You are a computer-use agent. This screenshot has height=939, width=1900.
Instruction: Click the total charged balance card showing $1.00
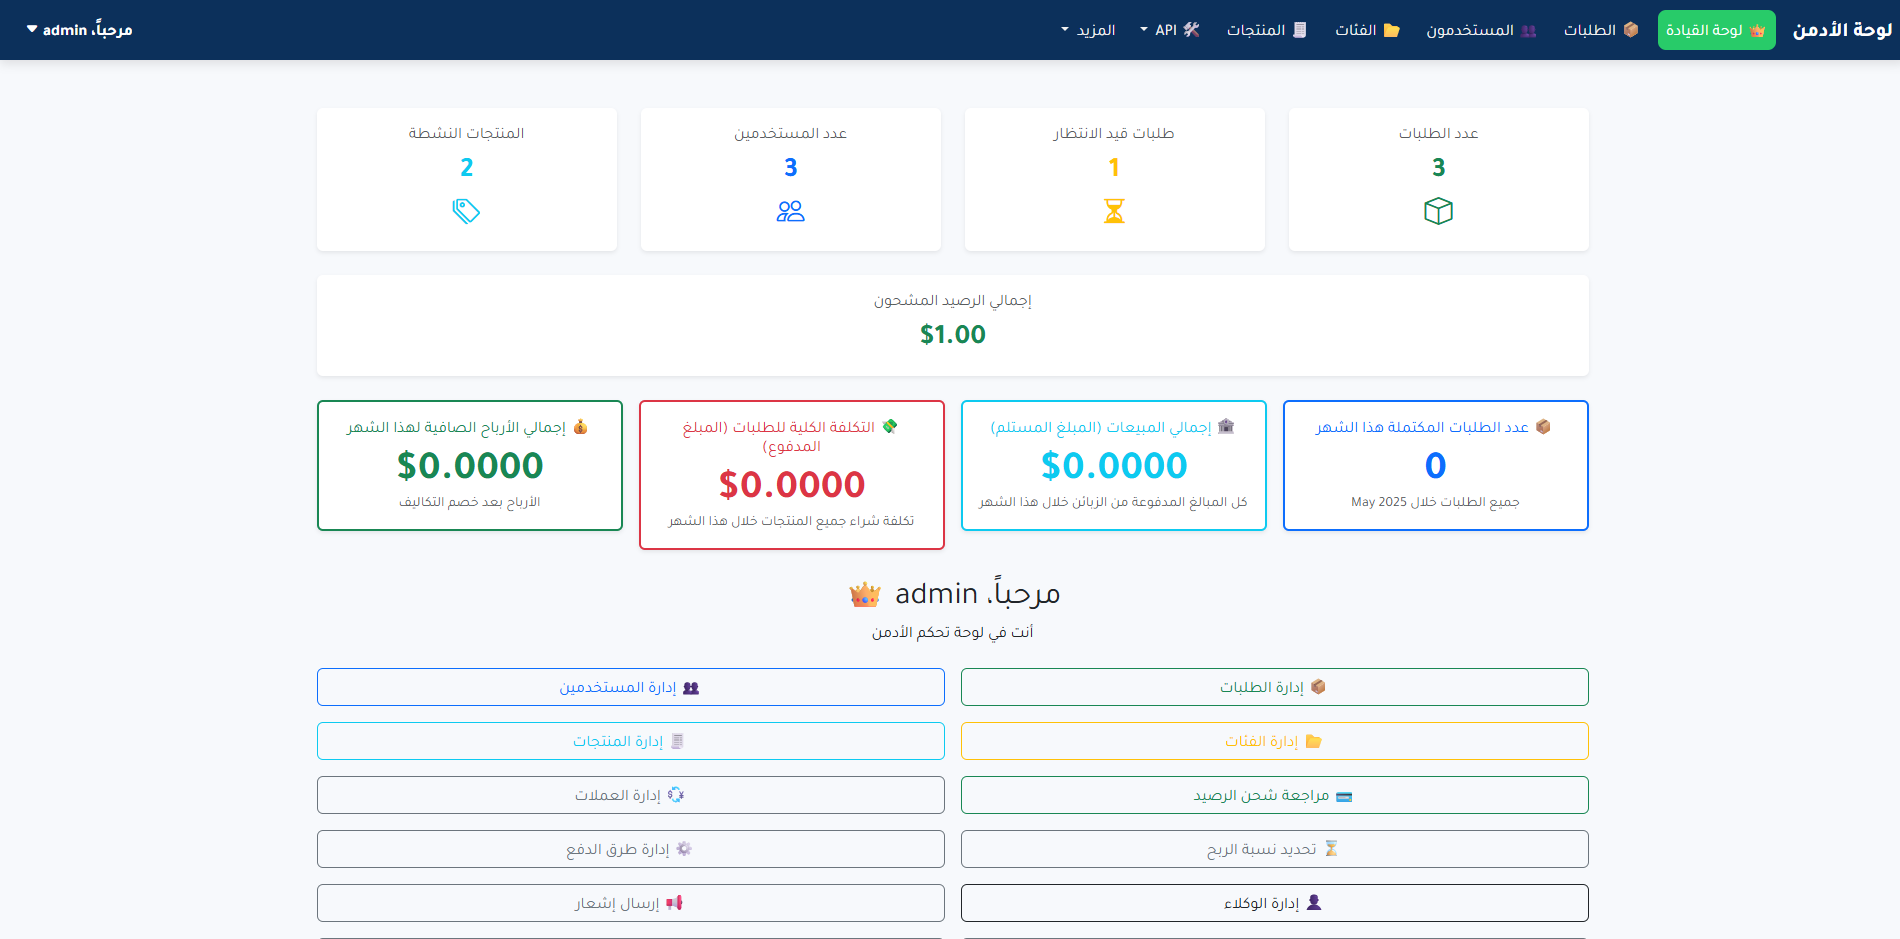tap(952, 325)
